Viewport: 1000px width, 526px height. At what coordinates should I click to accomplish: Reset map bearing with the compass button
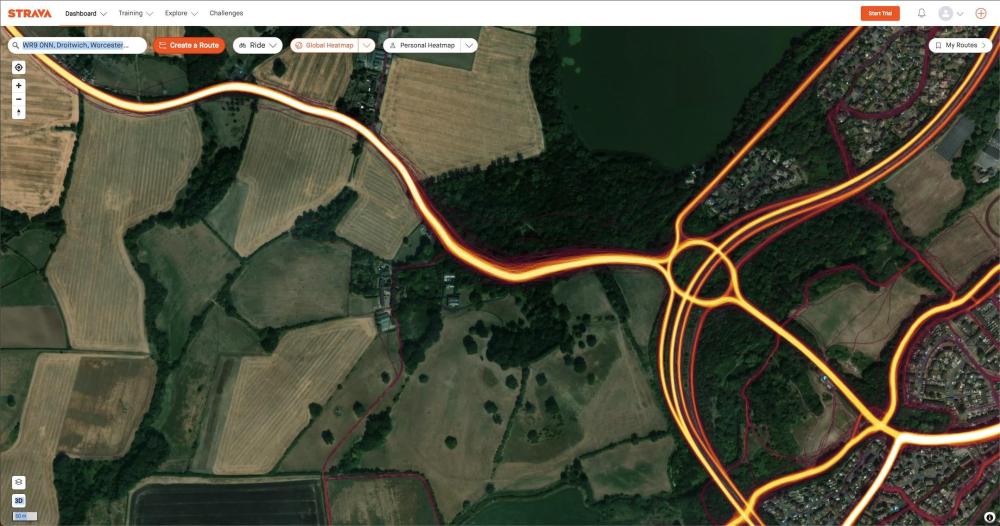pyautogui.click(x=18, y=112)
